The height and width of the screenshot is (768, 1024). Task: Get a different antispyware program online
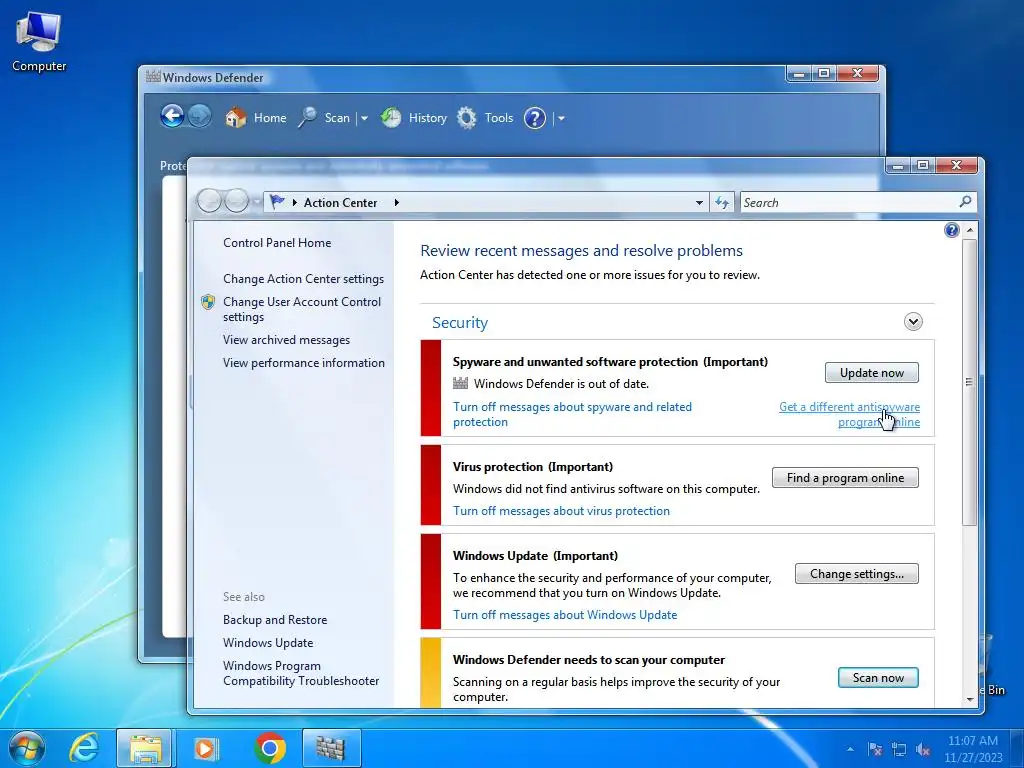(850, 414)
